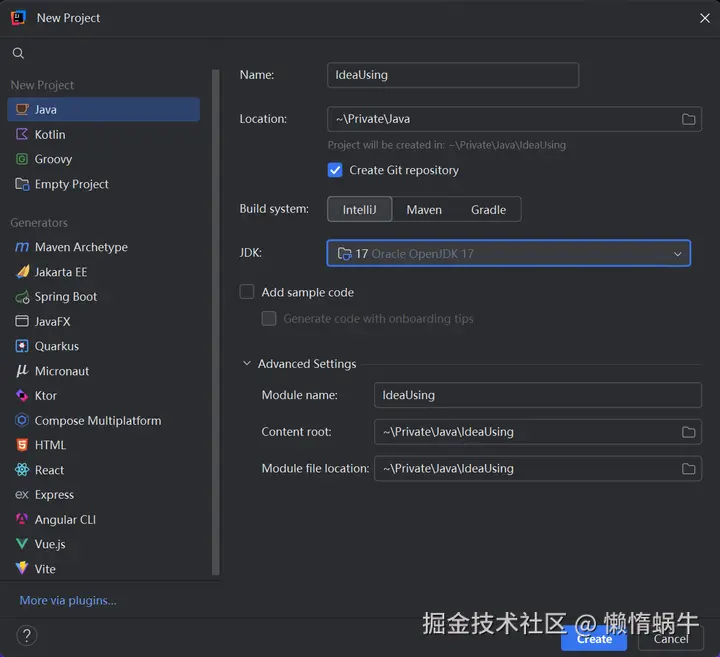Select Compose Multiplatform generator label

98,421
